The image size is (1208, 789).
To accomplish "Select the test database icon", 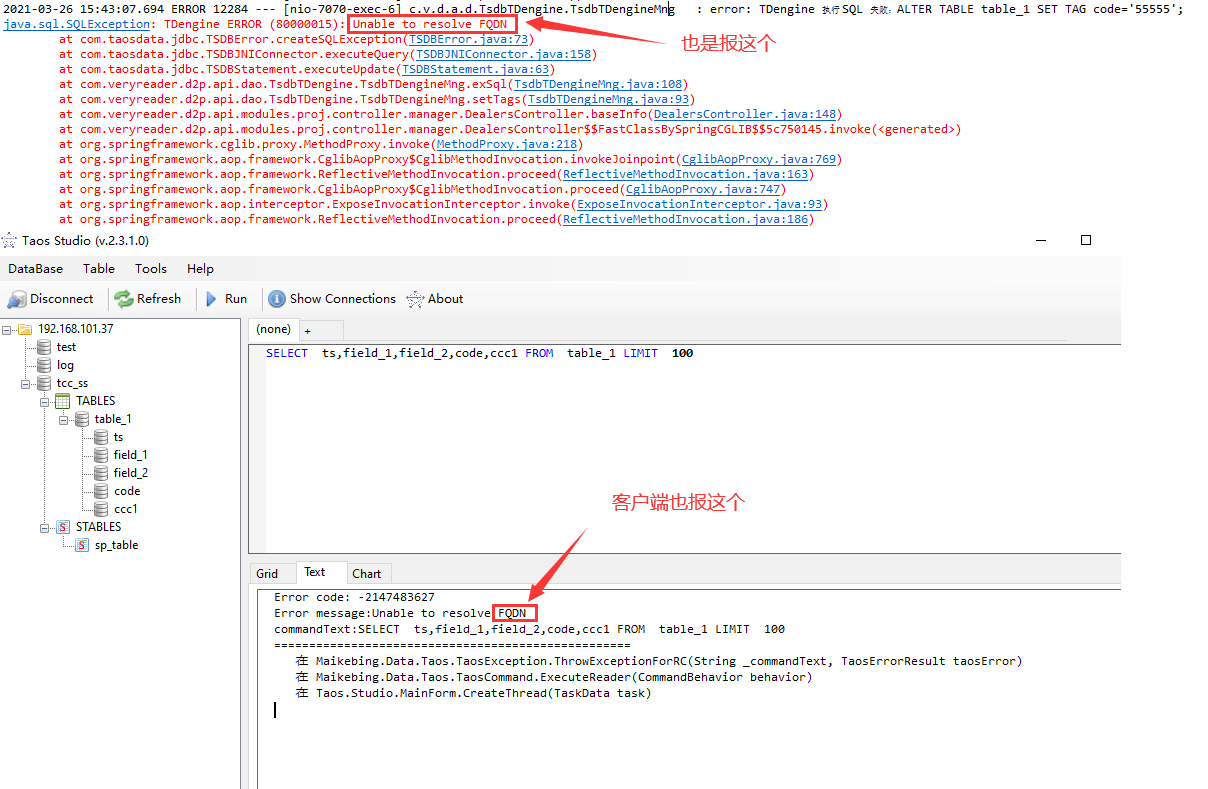I will (44, 346).
